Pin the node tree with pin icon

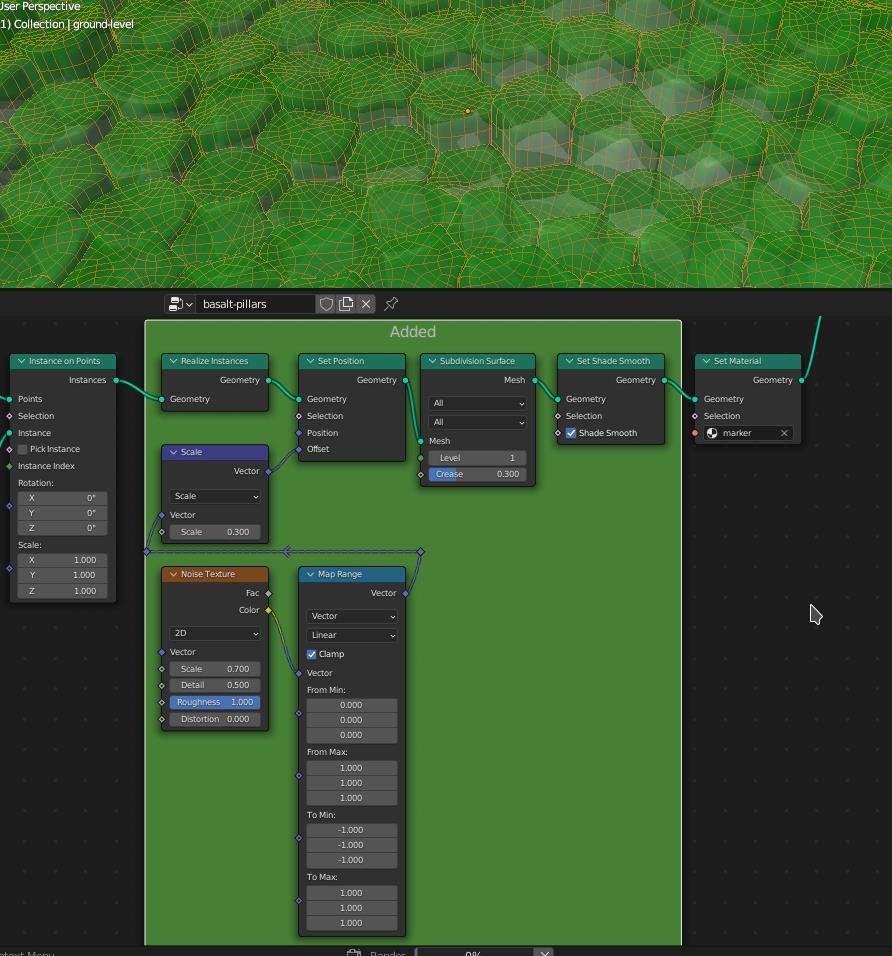click(x=391, y=304)
